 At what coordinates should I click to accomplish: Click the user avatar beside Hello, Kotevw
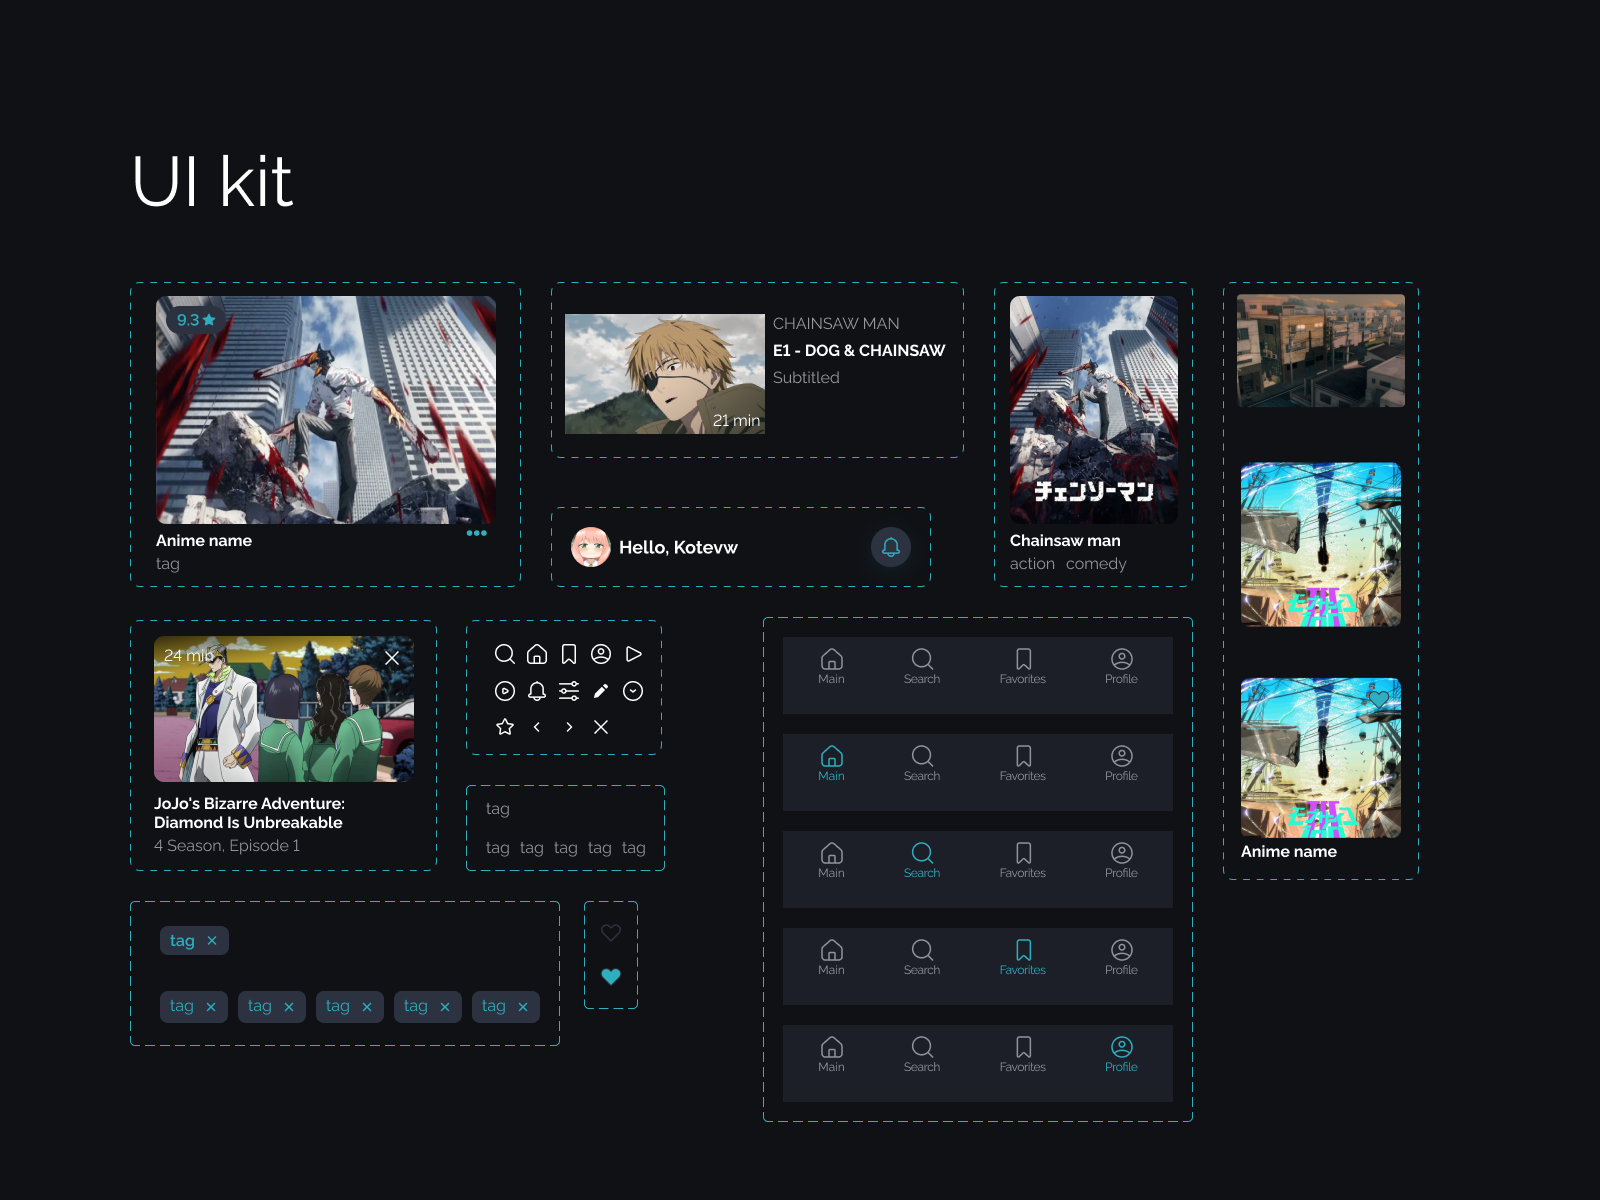591,547
